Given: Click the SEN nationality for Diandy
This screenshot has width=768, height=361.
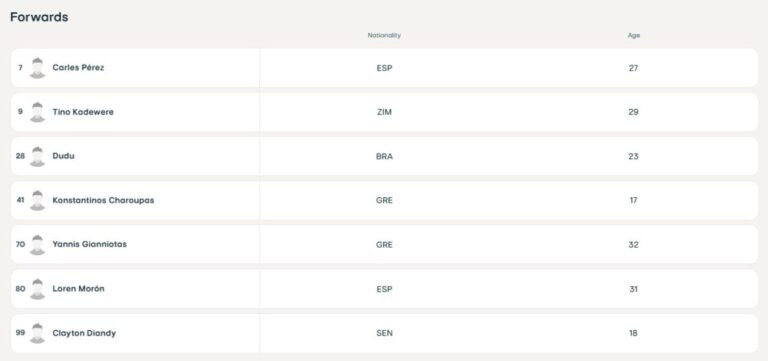Looking at the screenshot, I should [384, 333].
